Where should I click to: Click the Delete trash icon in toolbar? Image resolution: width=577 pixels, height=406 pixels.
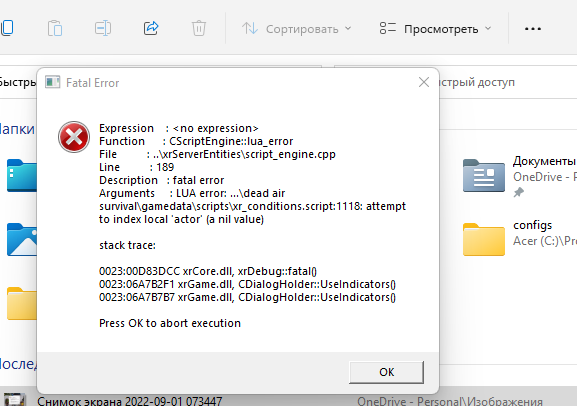click(199, 28)
